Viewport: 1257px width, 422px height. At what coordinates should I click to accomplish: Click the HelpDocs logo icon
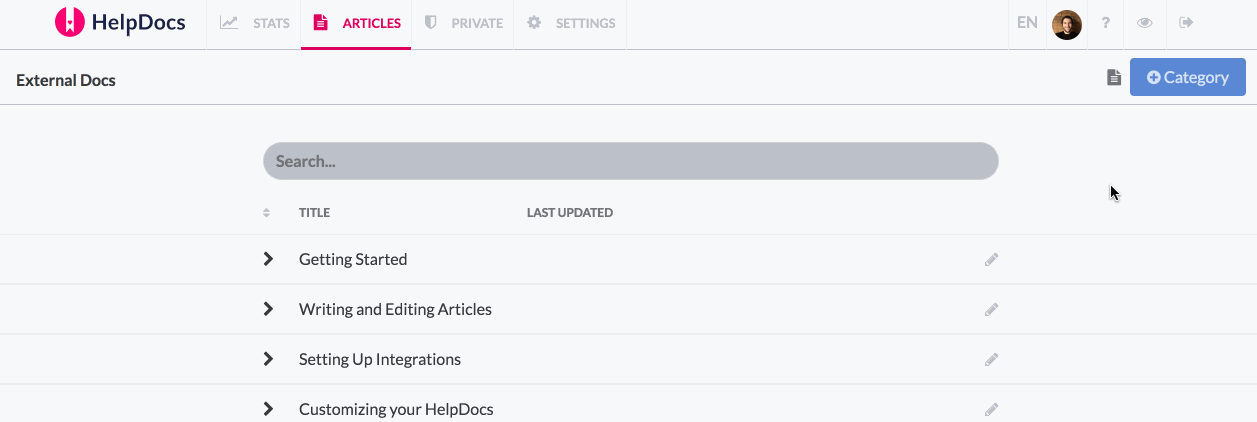(x=69, y=22)
